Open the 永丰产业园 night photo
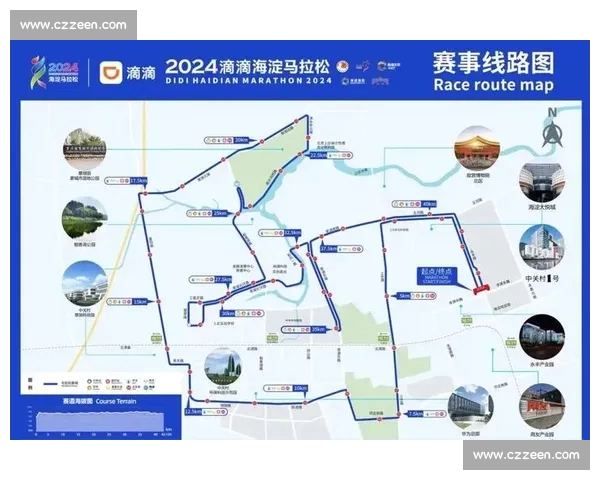 tap(542, 337)
